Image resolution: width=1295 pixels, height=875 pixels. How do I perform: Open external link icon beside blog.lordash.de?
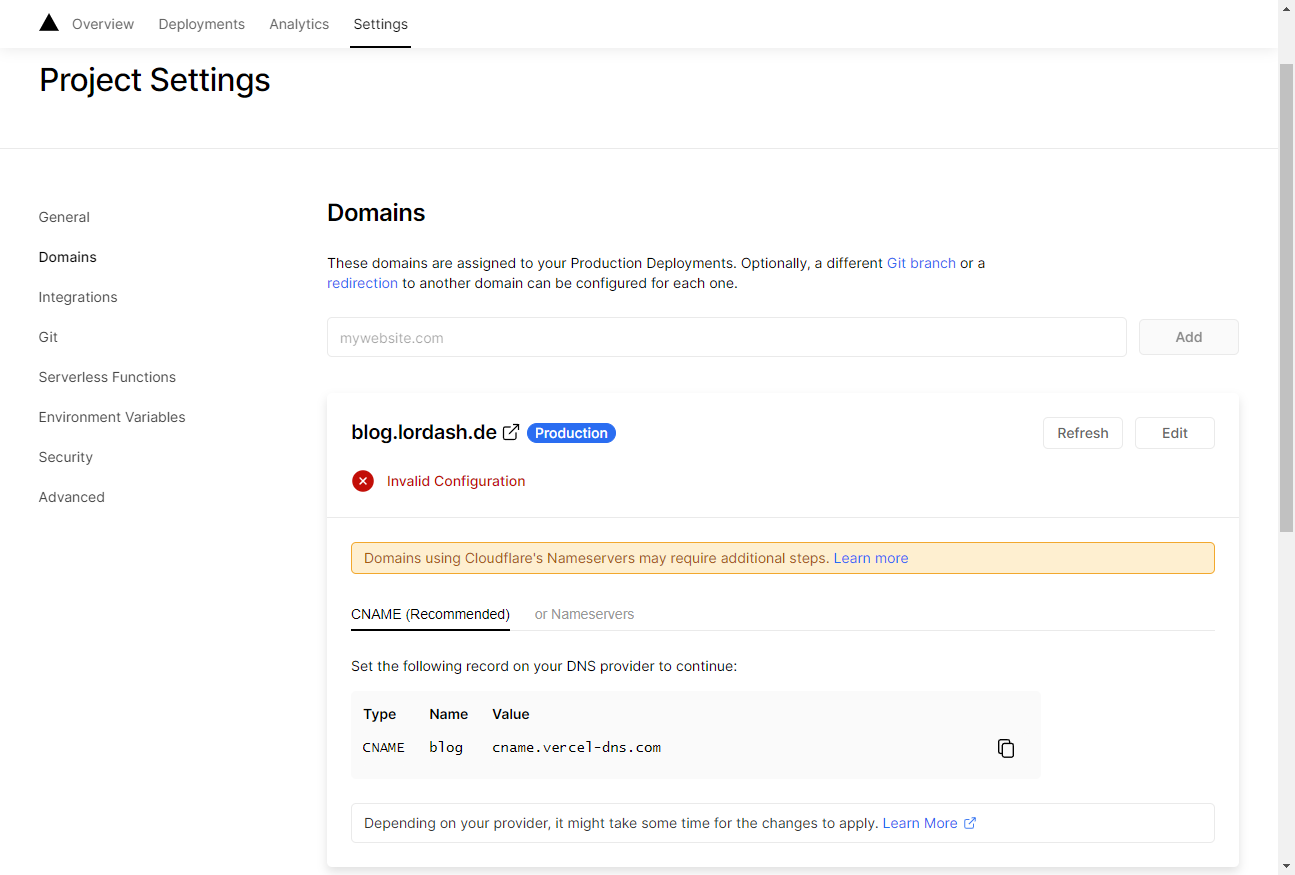coord(511,432)
